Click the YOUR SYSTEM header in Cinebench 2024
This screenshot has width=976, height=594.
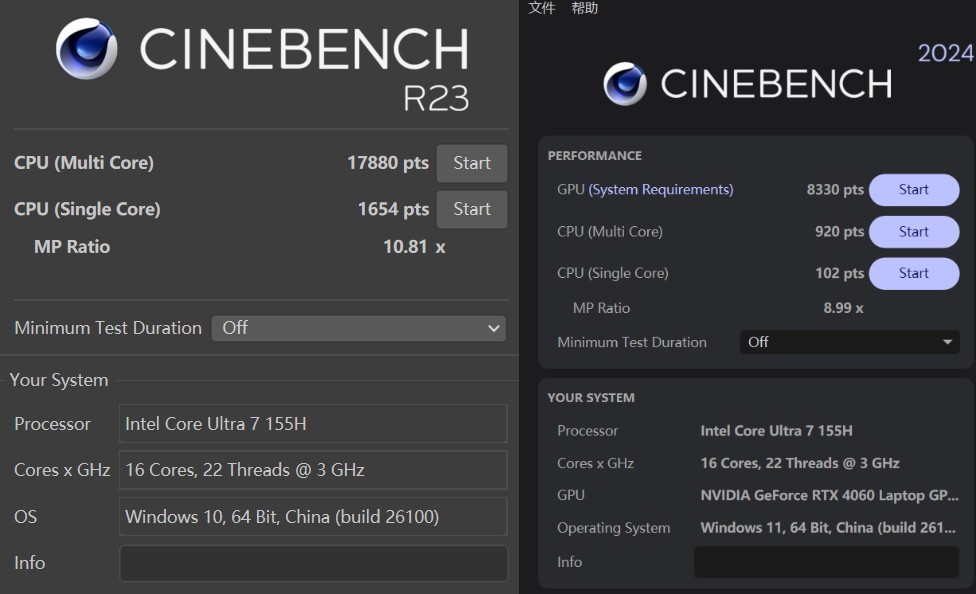click(591, 398)
